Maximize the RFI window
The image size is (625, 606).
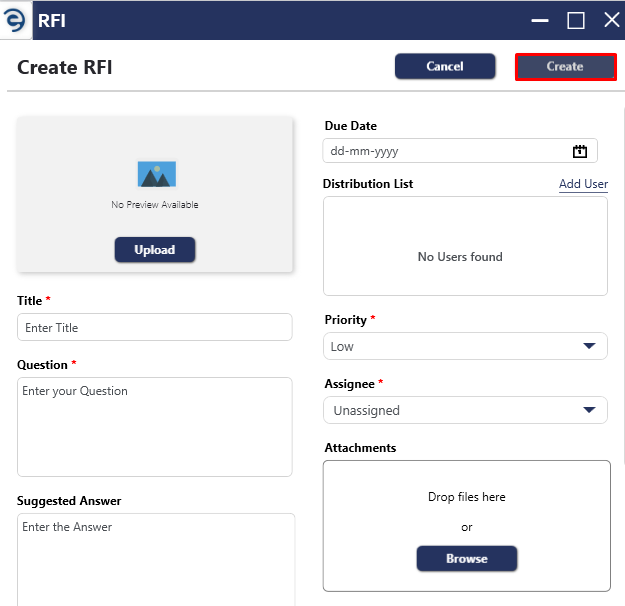(x=576, y=20)
